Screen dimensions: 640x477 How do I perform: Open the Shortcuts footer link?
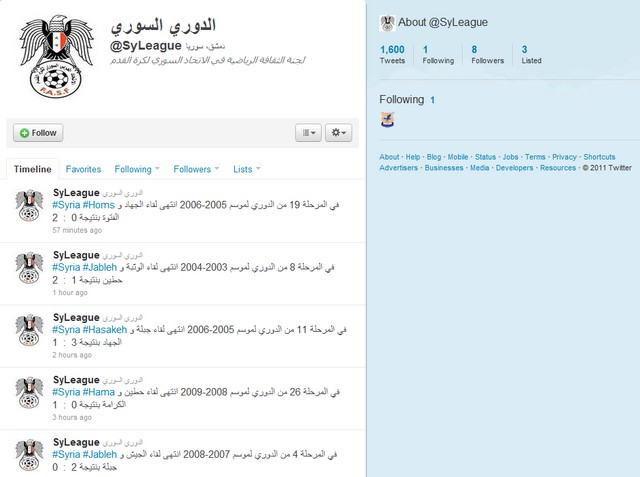599,157
